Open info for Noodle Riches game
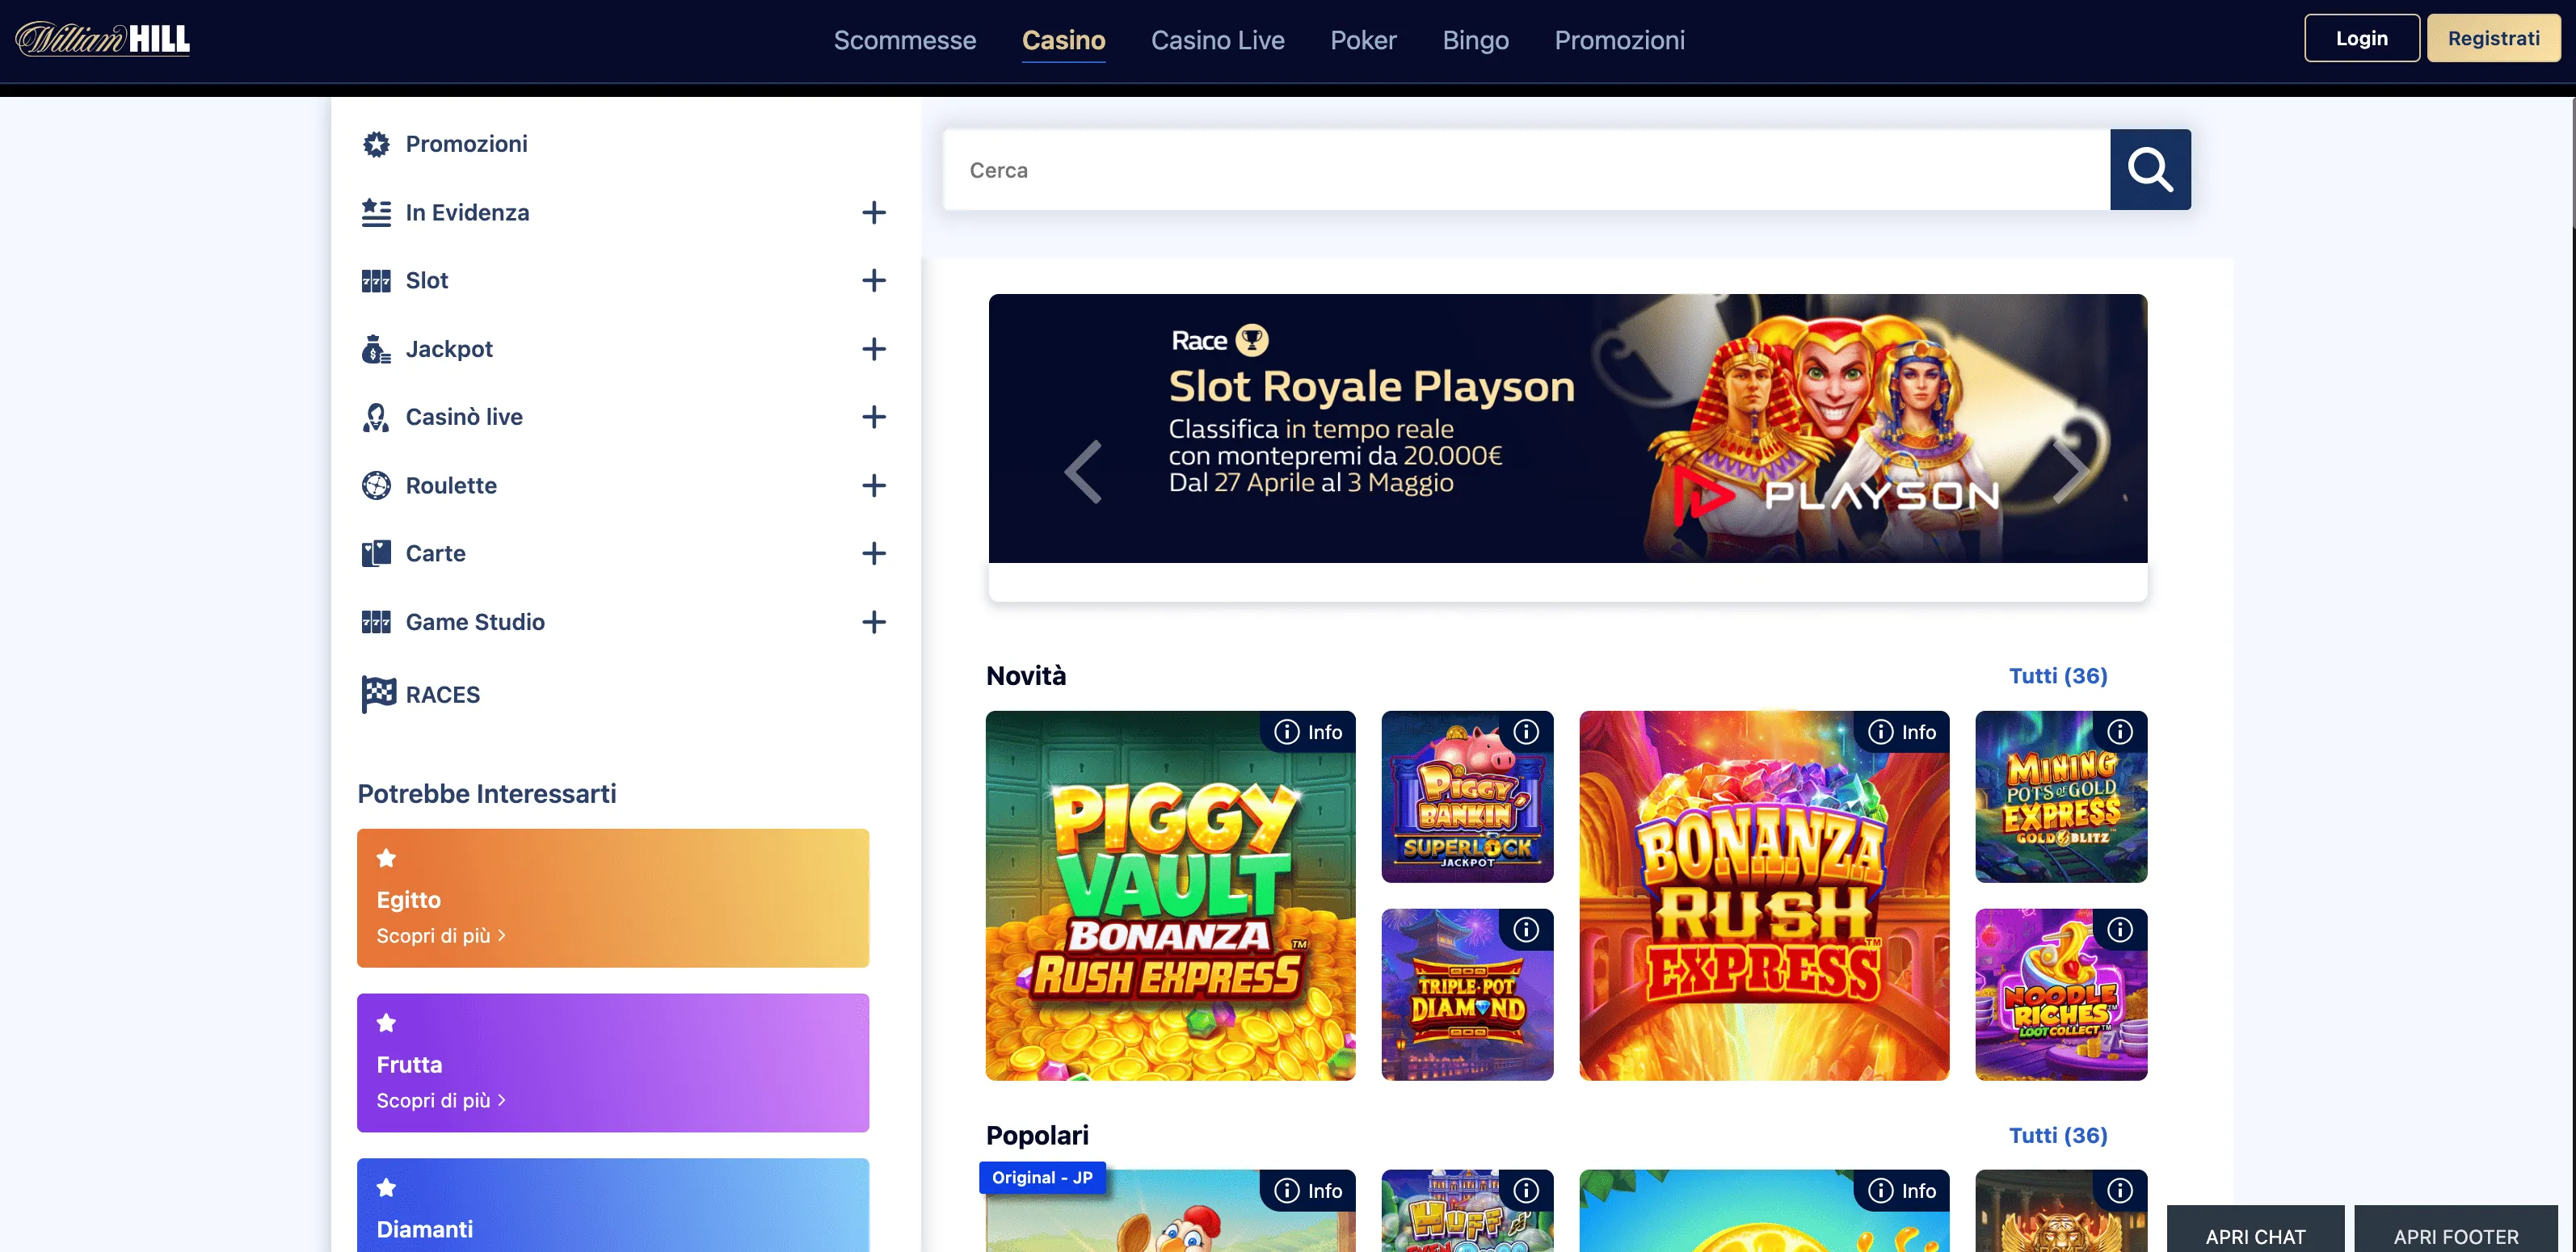This screenshot has height=1252, width=2576. (2120, 930)
